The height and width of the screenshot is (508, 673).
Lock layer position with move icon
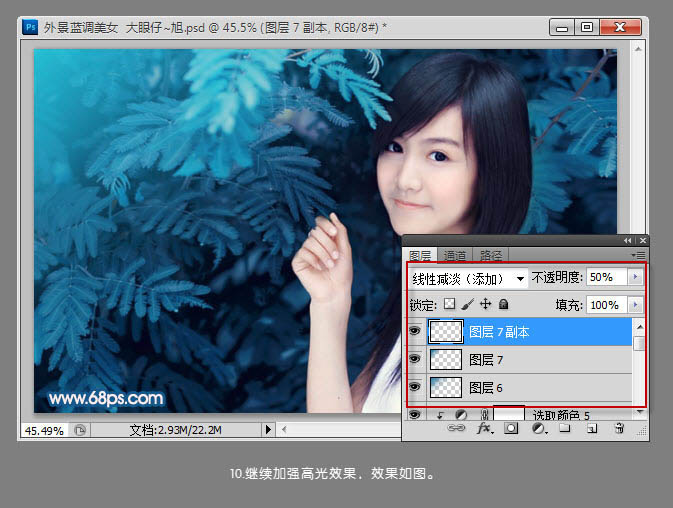[485, 304]
